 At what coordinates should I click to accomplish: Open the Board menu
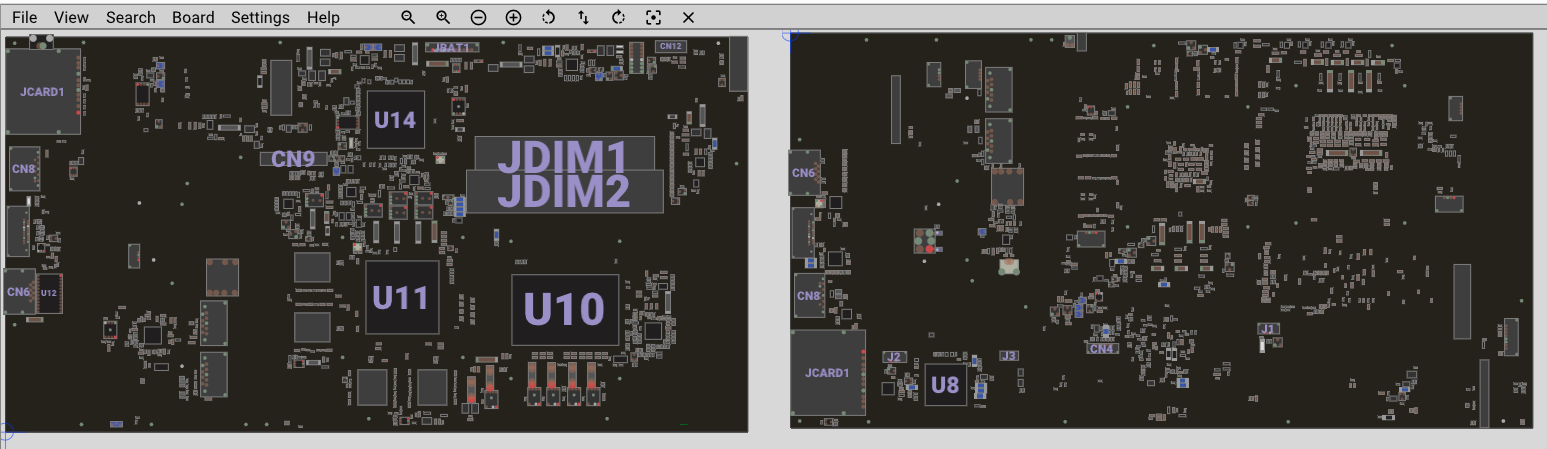tap(193, 18)
